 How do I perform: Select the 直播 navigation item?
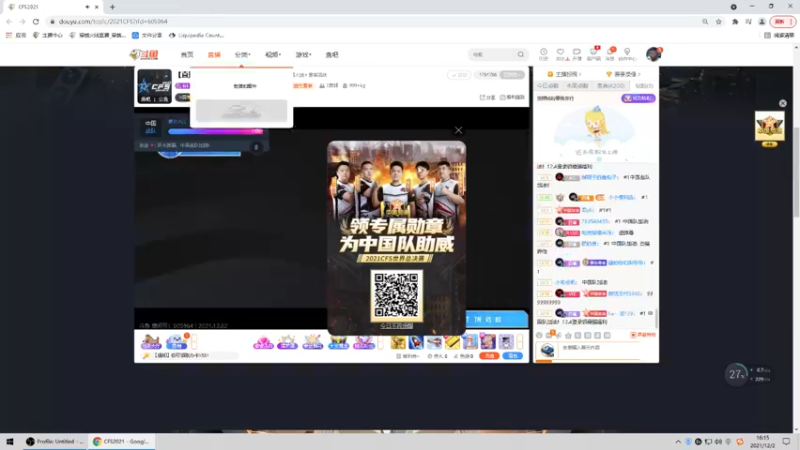[214, 55]
